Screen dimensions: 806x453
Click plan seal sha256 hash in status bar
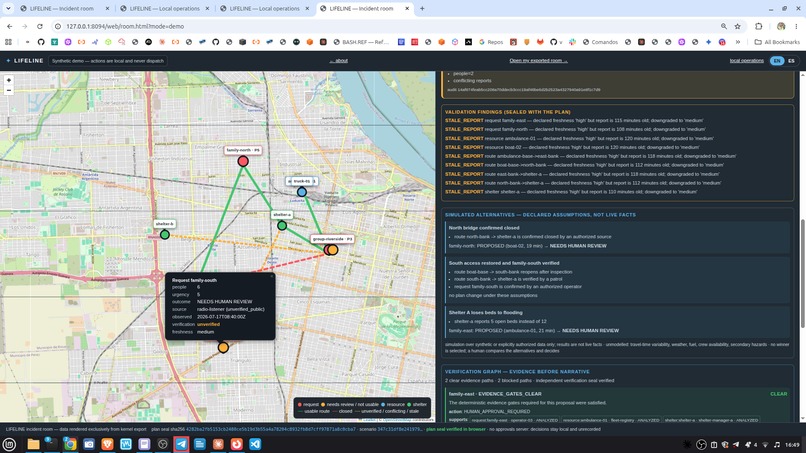point(271,429)
